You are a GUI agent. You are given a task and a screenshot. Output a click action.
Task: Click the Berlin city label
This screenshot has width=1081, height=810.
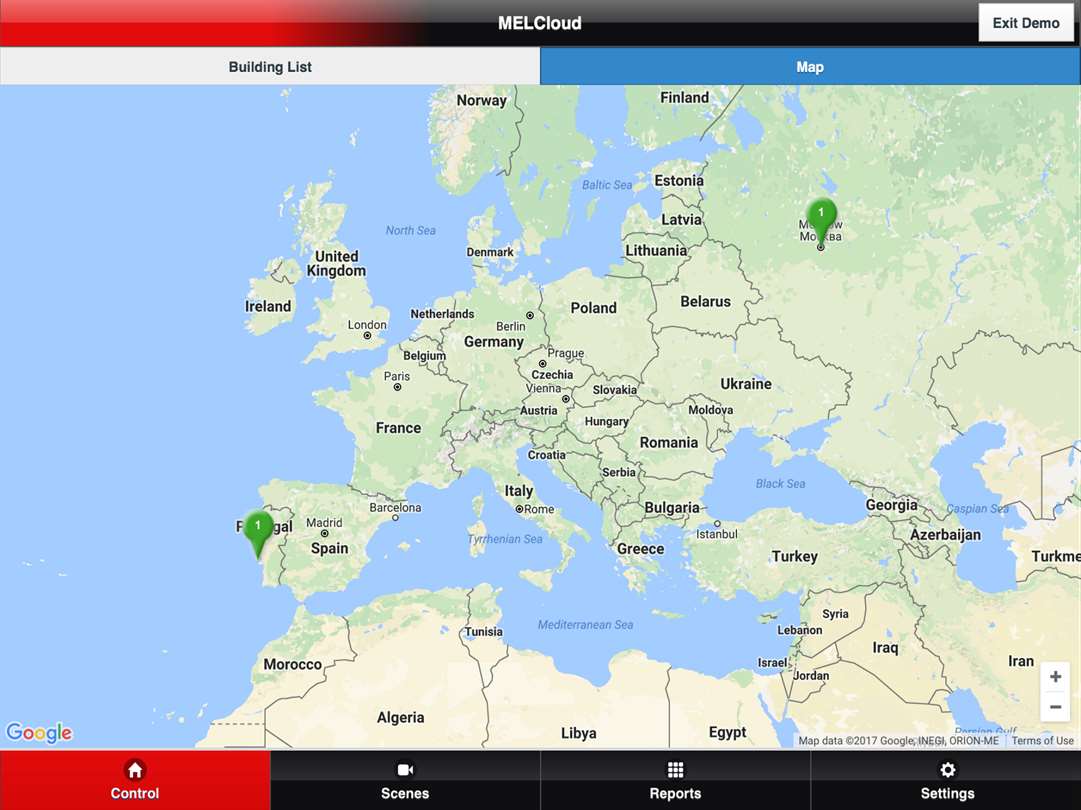click(x=510, y=326)
